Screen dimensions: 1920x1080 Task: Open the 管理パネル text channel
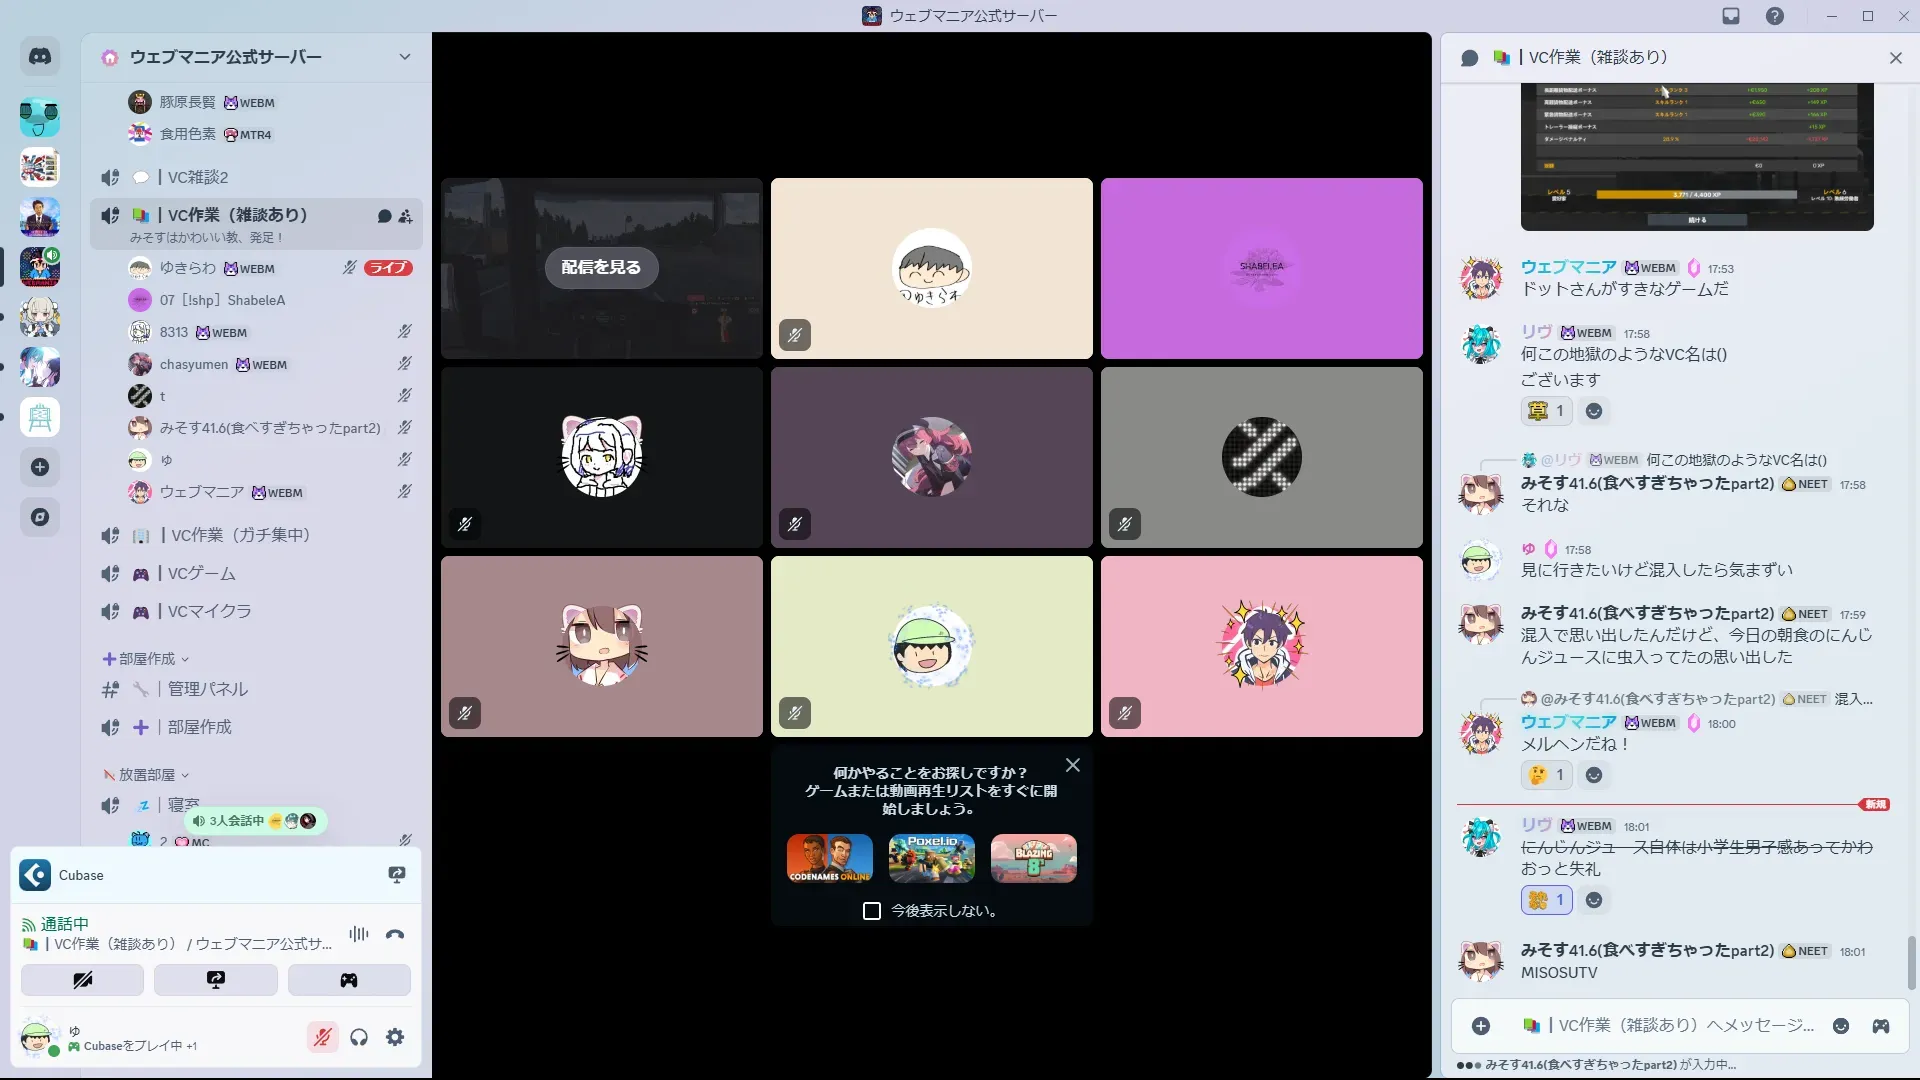click(x=208, y=689)
